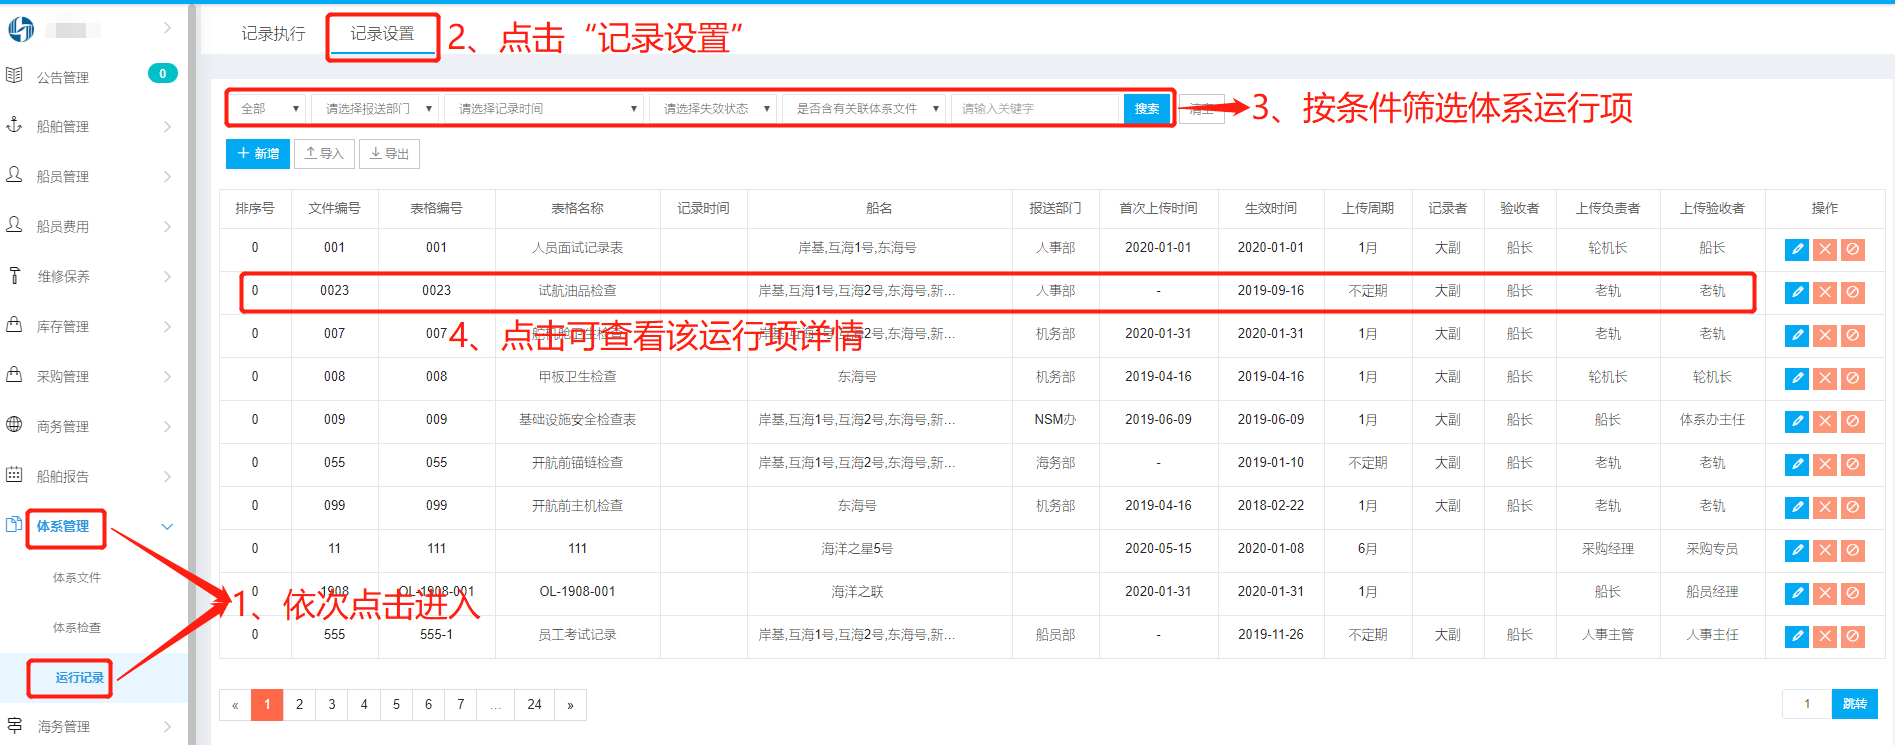Go to next page with » arrow
Screen dimensions: 1895x745
[570, 704]
